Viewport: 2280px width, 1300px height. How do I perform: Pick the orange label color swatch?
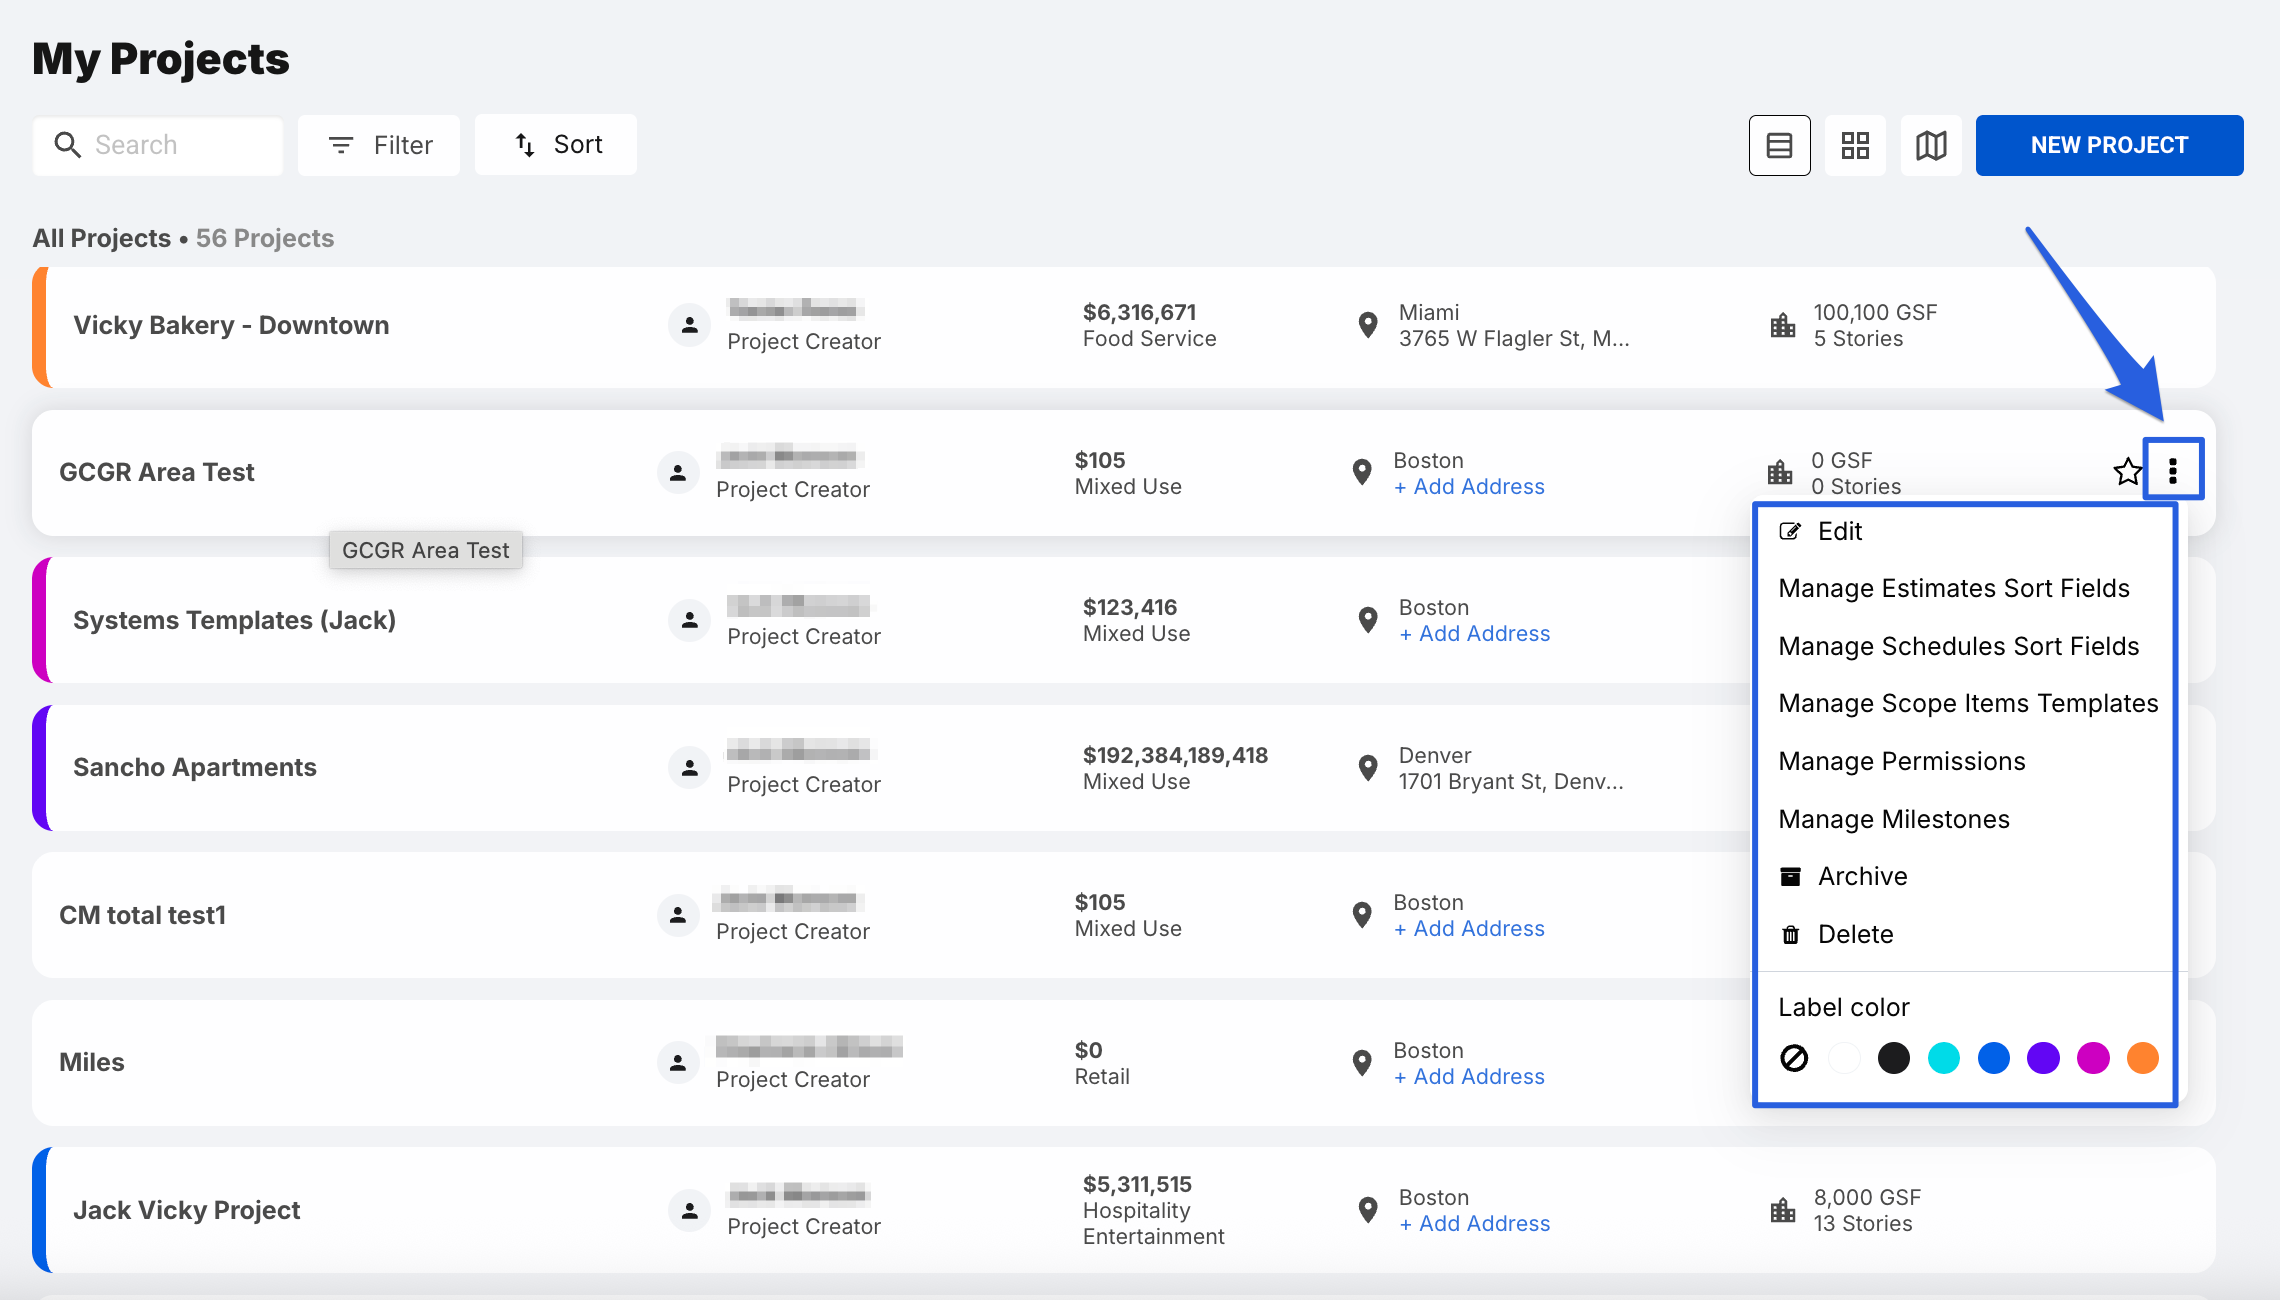pos(2142,1058)
